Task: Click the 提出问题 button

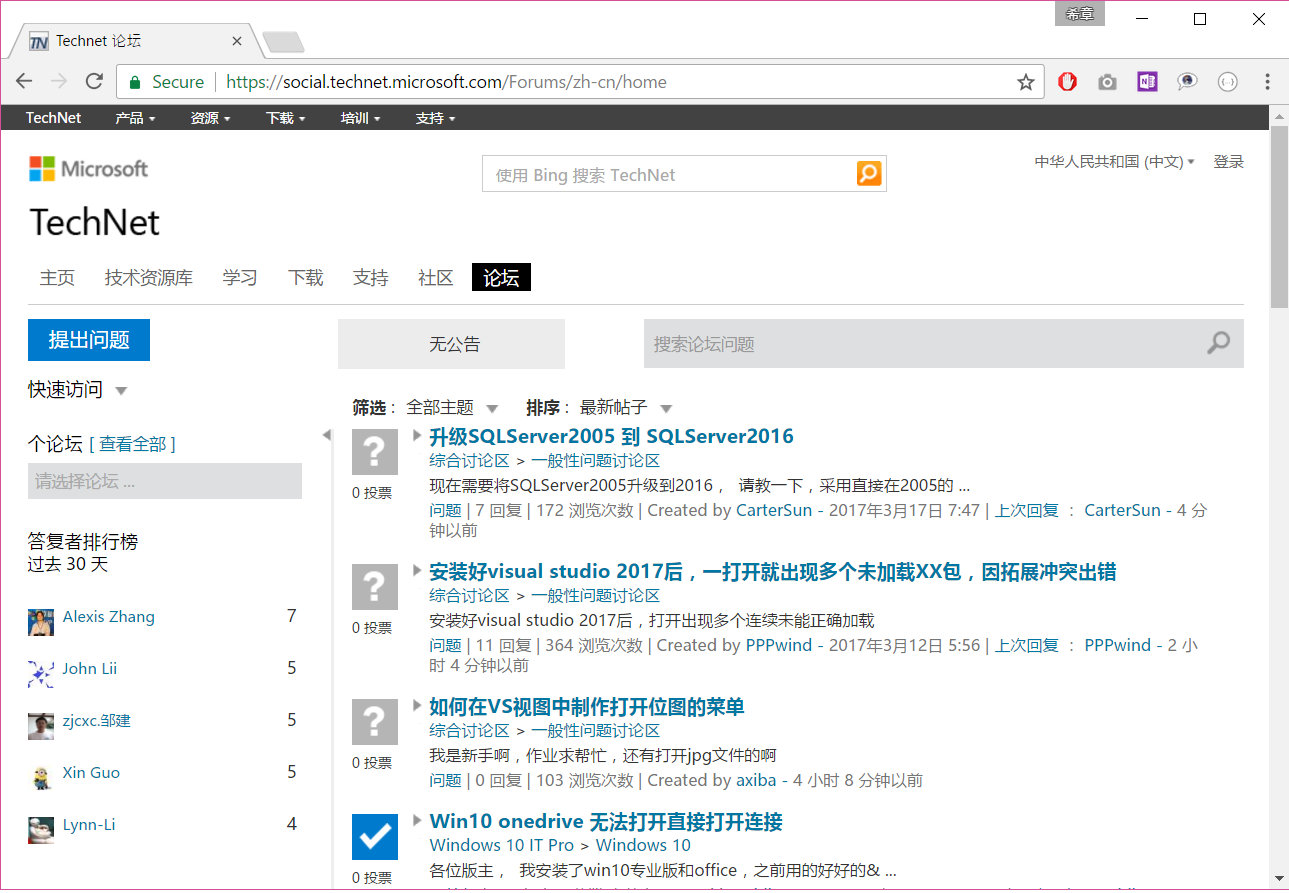Action: [x=89, y=340]
